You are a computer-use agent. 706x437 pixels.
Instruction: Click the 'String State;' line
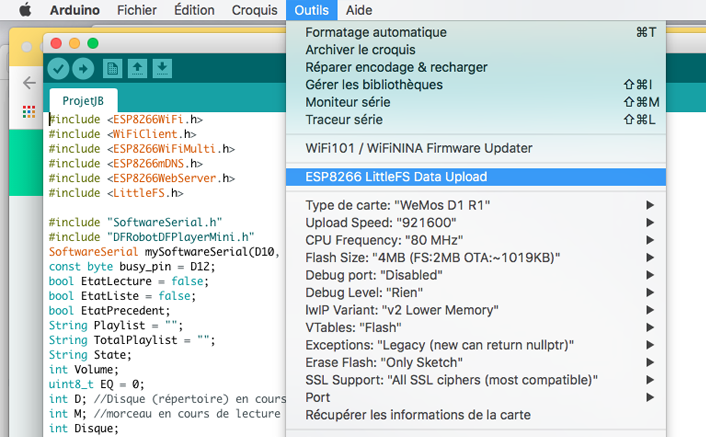pos(90,355)
